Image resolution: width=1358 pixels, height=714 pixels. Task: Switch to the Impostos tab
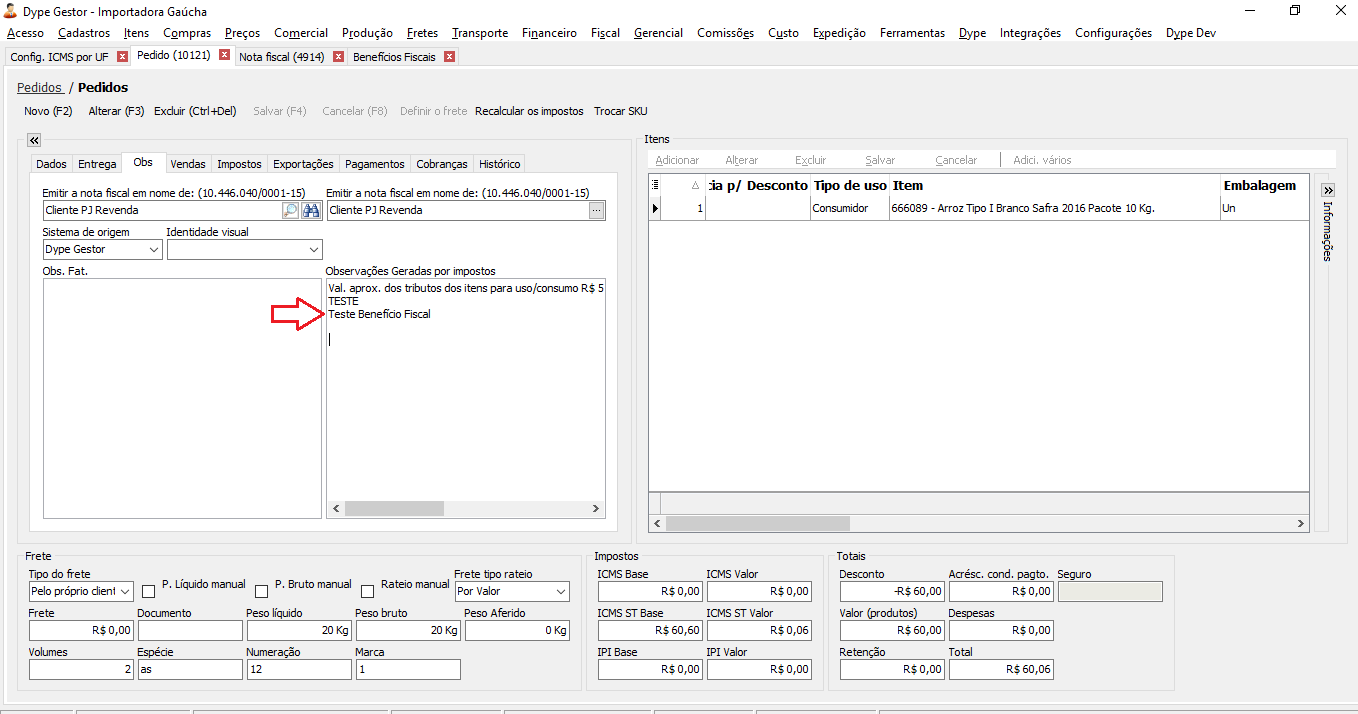[x=239, y=164]
